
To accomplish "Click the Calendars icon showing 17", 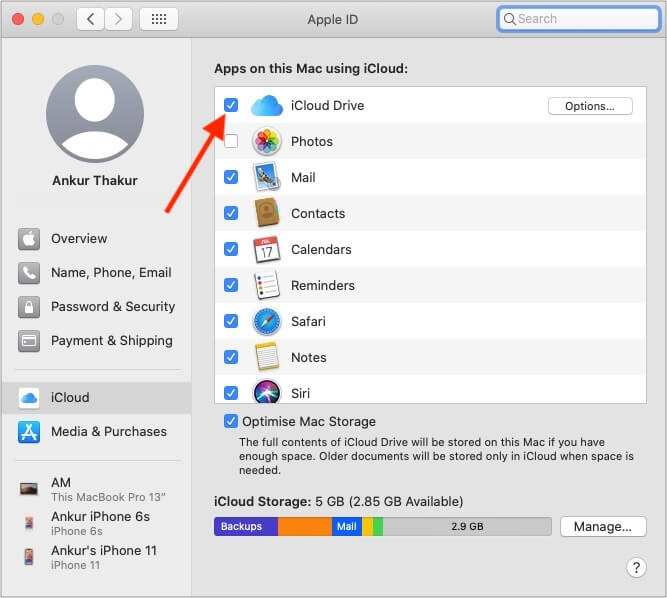I will [267, 249].
